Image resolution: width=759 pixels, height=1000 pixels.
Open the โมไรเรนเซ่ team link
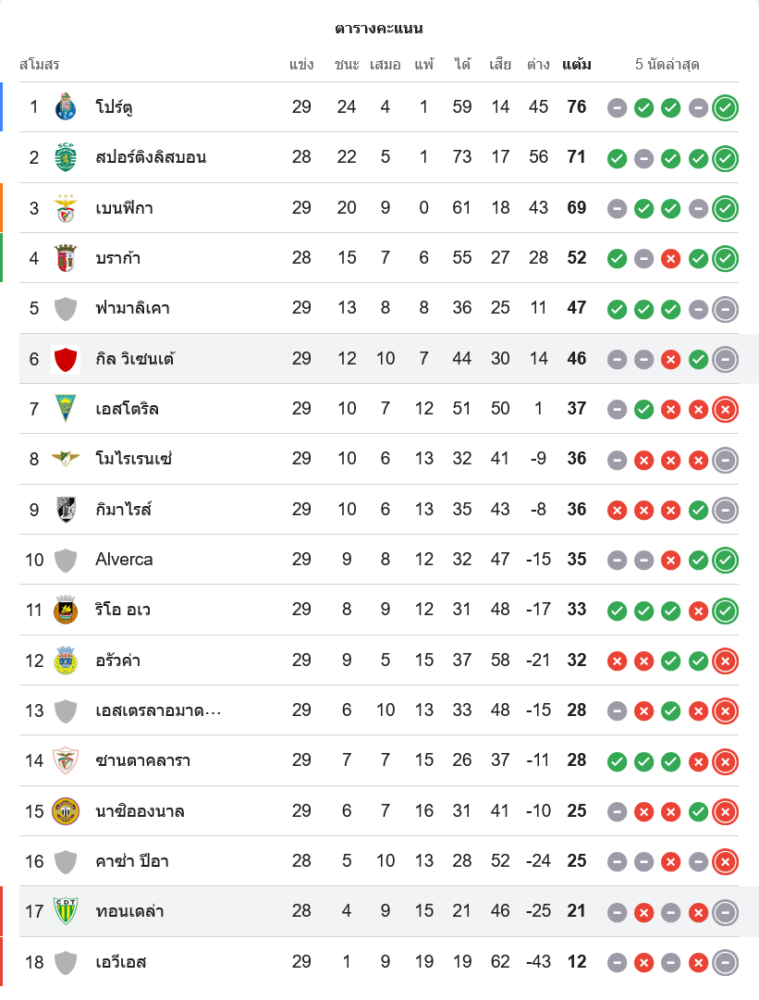(134, 459)
